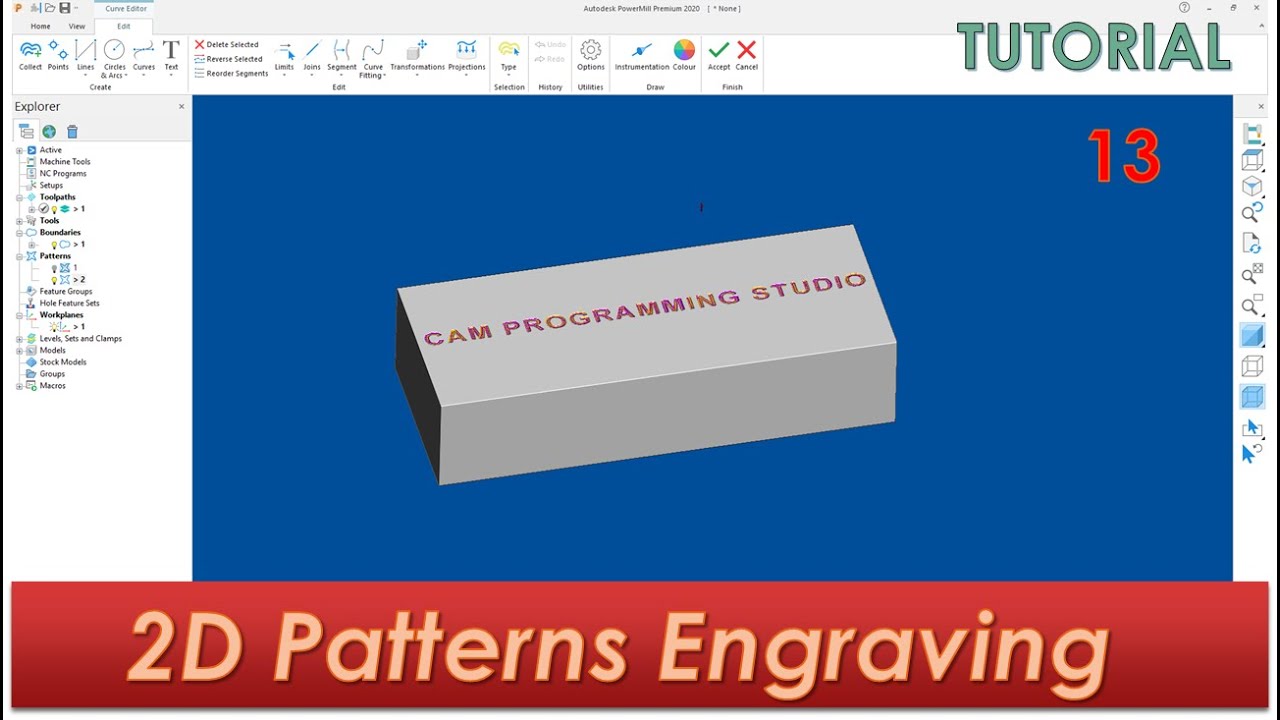1280x720 pixels.
Task: Hide pattern 2 via its light bulb
Action: tap(55, 280)
